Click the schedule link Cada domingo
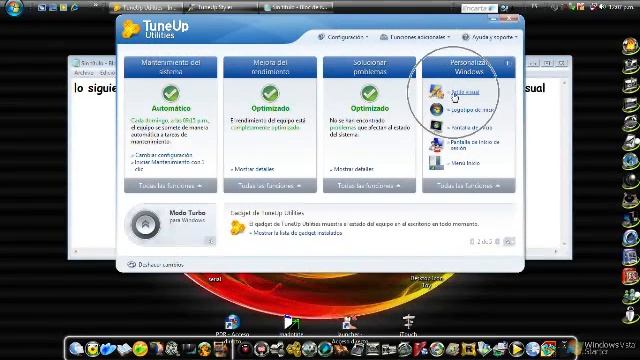The width and height of the screenshot is (640, 360). pyautogui.click(x=170, y=121)
